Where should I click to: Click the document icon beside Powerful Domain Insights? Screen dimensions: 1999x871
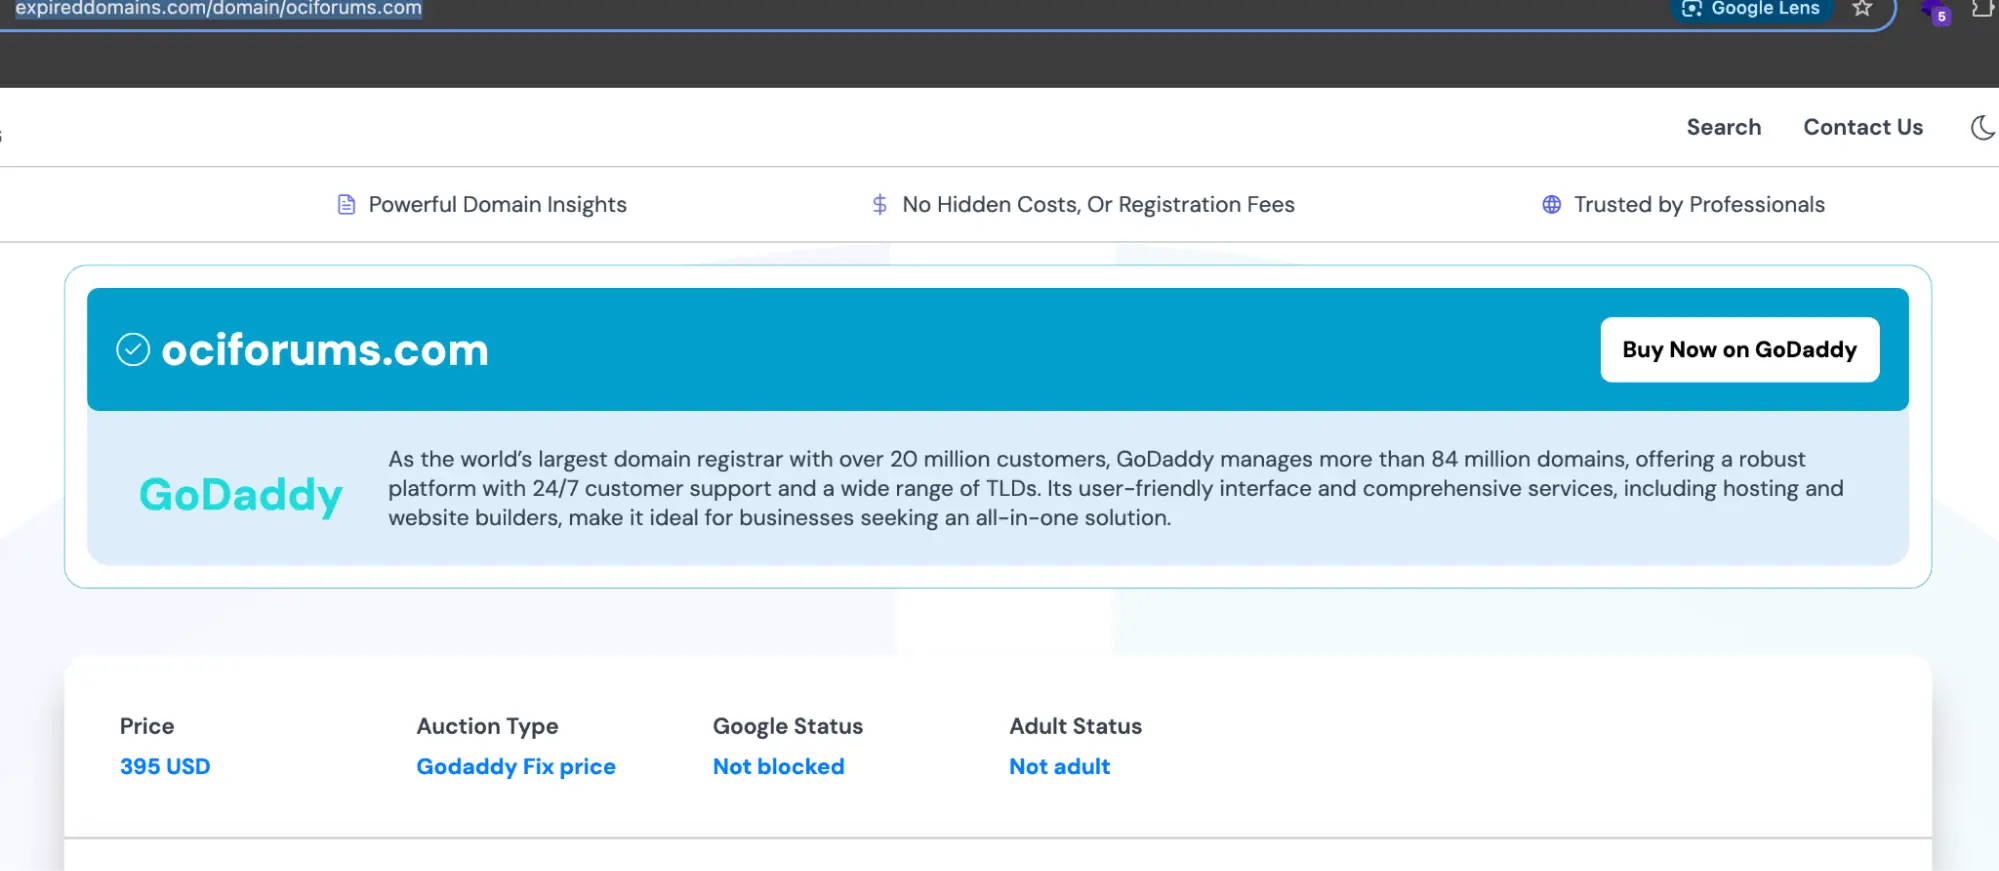click(346, 205)
